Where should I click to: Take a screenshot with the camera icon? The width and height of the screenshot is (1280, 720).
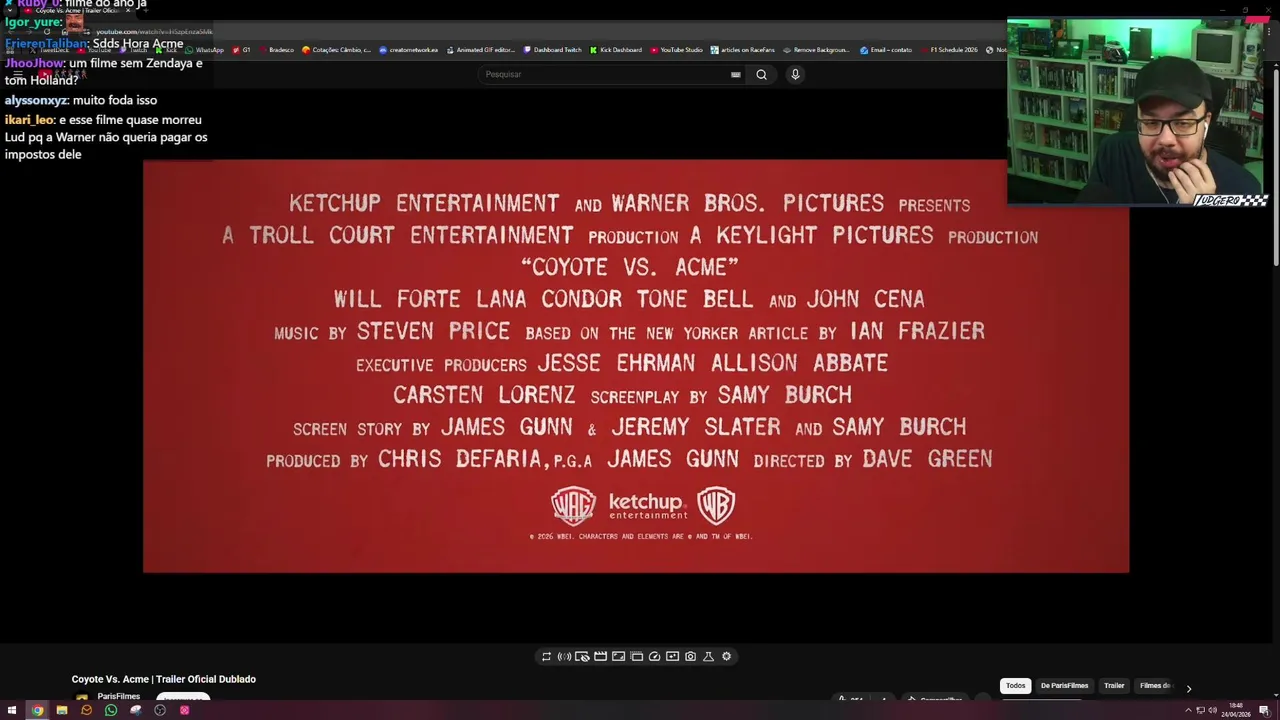[690, 657]
